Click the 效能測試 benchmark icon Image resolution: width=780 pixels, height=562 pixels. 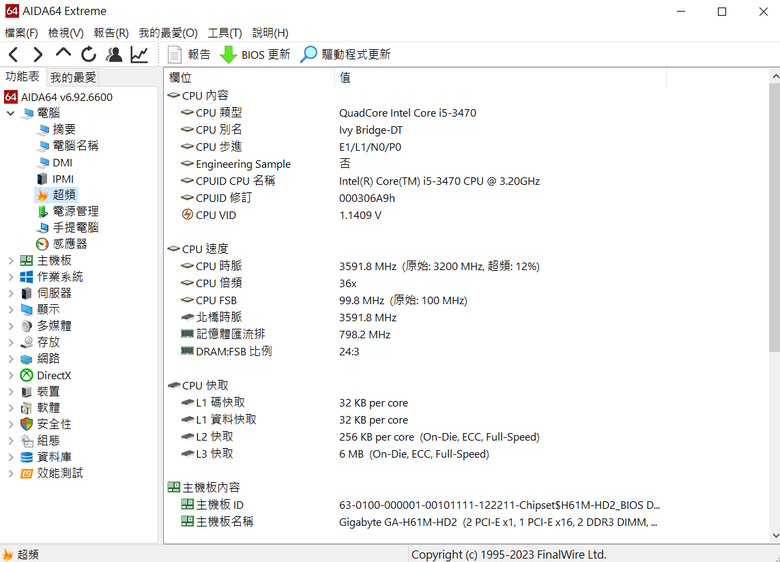pyautogui.click(x=26, y=473)
